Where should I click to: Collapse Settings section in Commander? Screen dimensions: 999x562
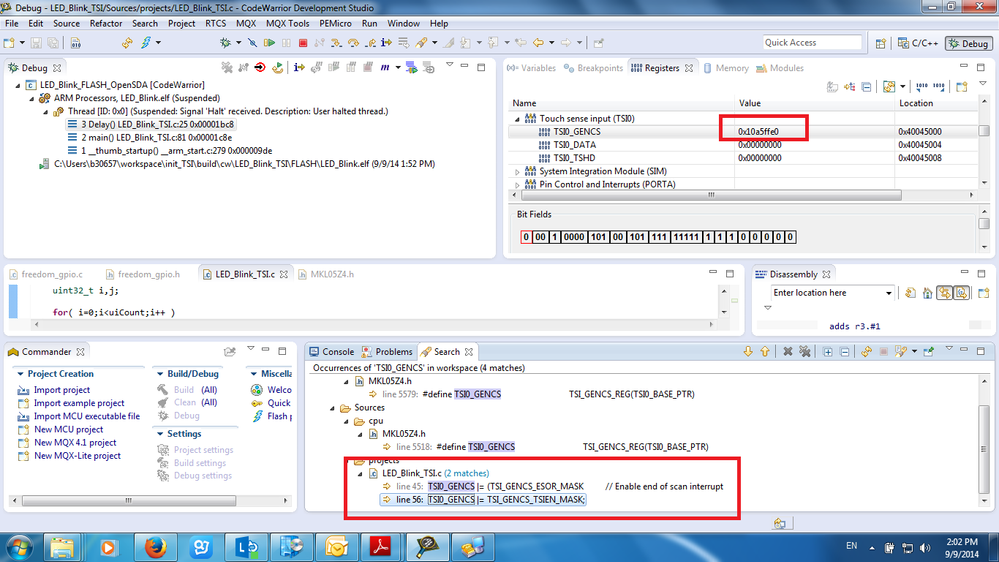click(x=160, y=434)
